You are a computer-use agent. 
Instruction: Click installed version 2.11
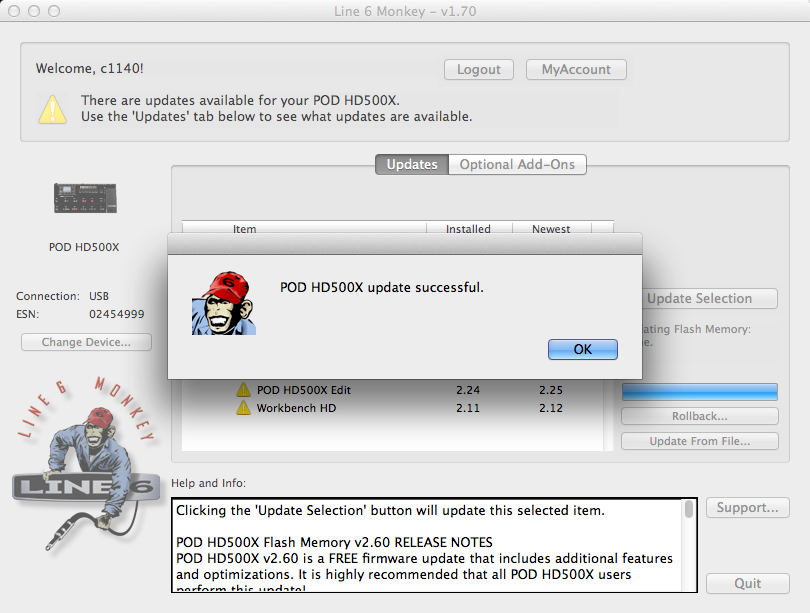click(468, 408)
